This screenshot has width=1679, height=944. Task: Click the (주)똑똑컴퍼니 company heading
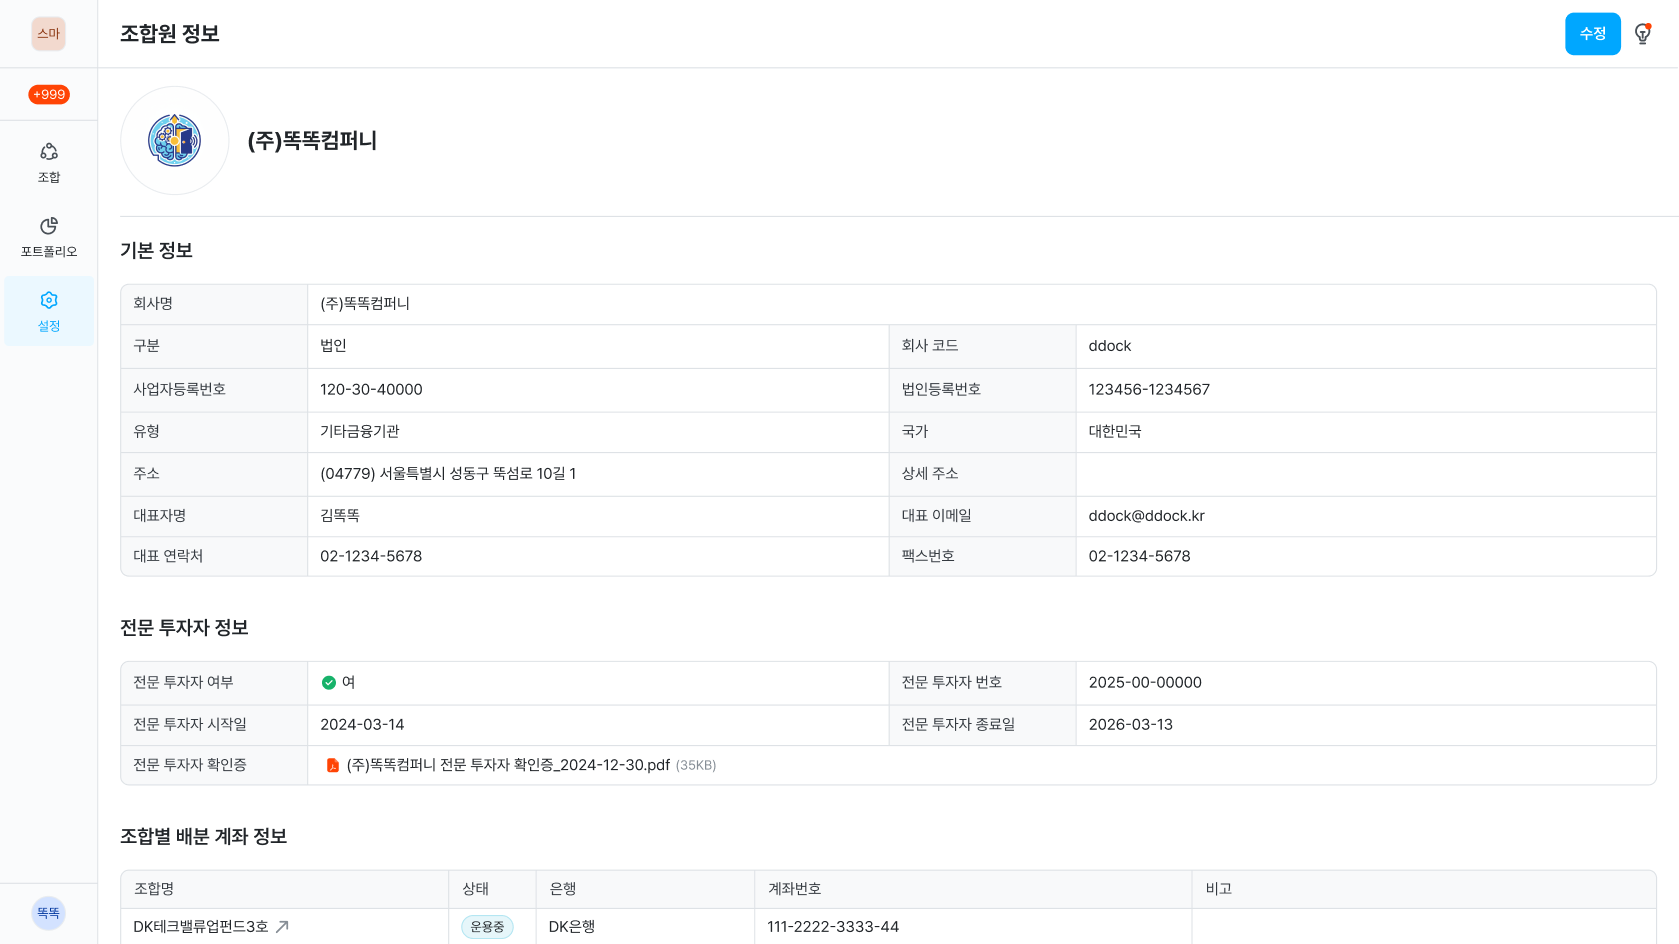point(312,141)
